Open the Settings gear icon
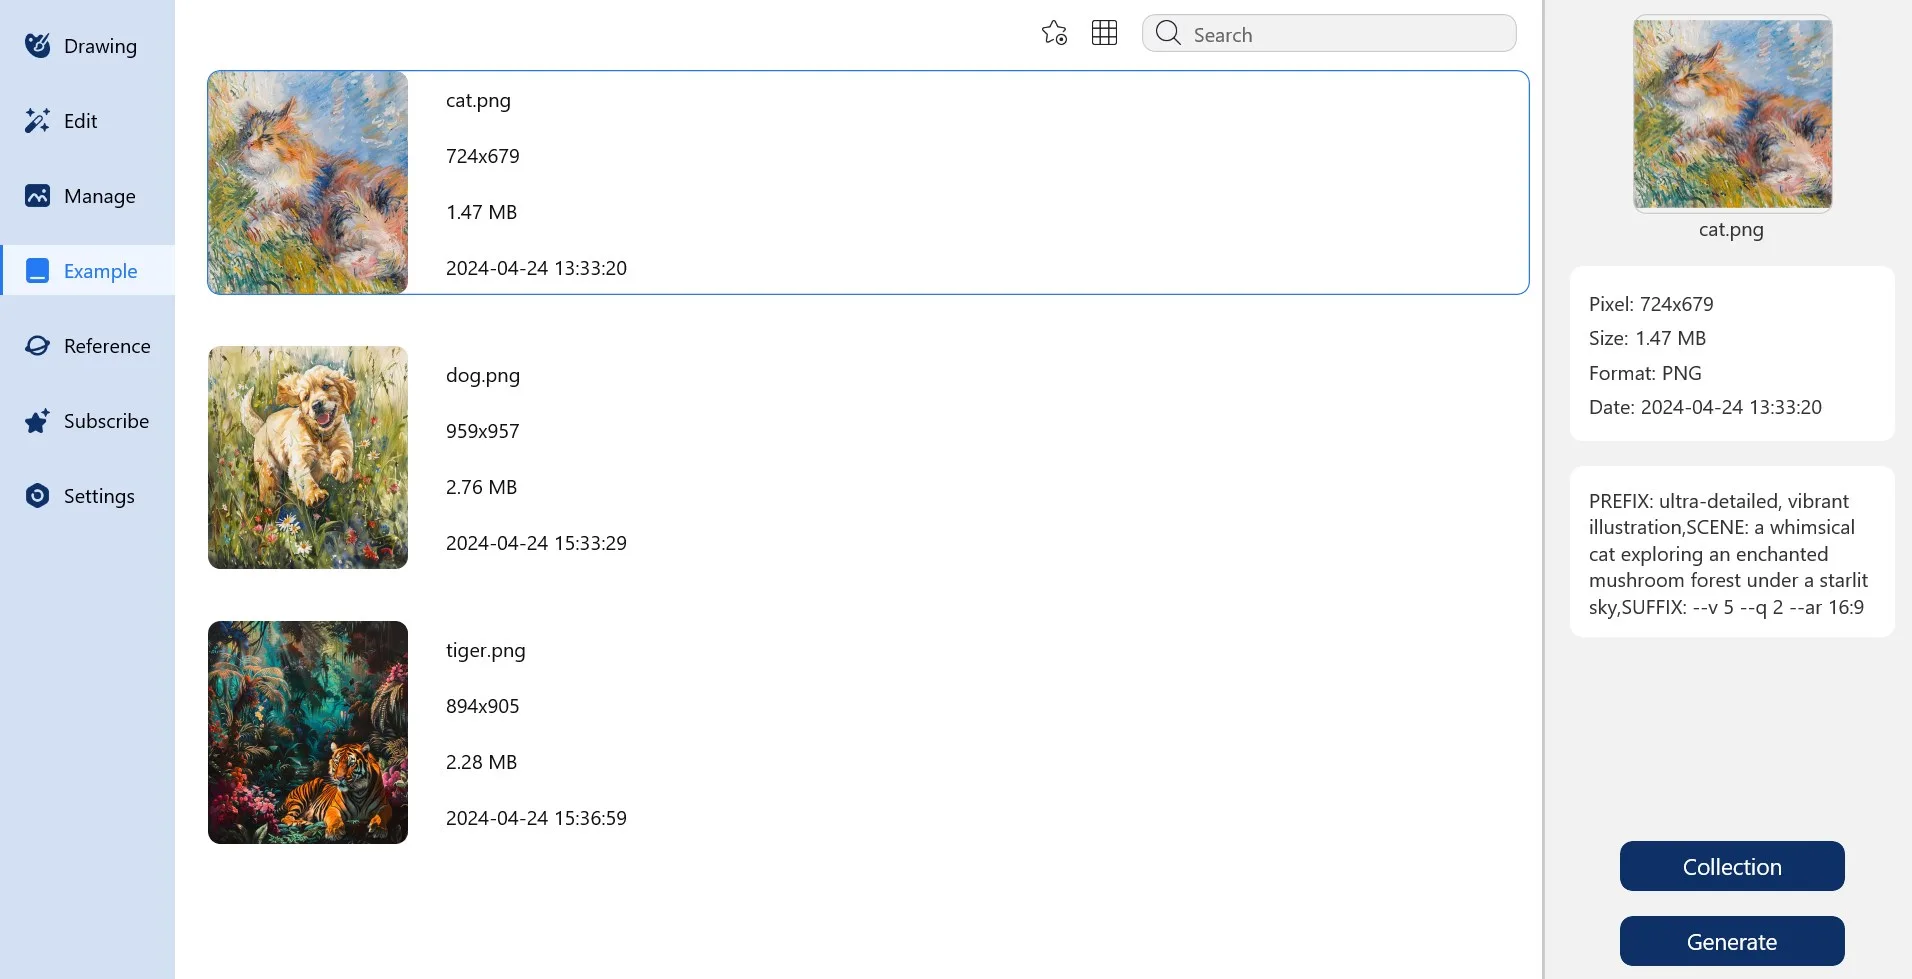This screenshot has width=1912, height=979. click(x=38, y=495)
